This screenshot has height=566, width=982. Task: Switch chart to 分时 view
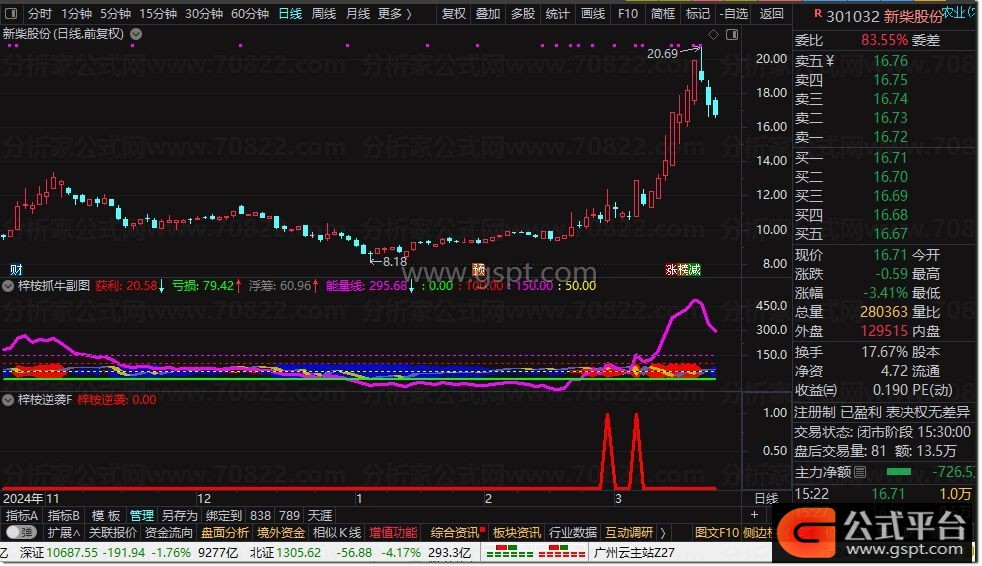pos(39,13)
